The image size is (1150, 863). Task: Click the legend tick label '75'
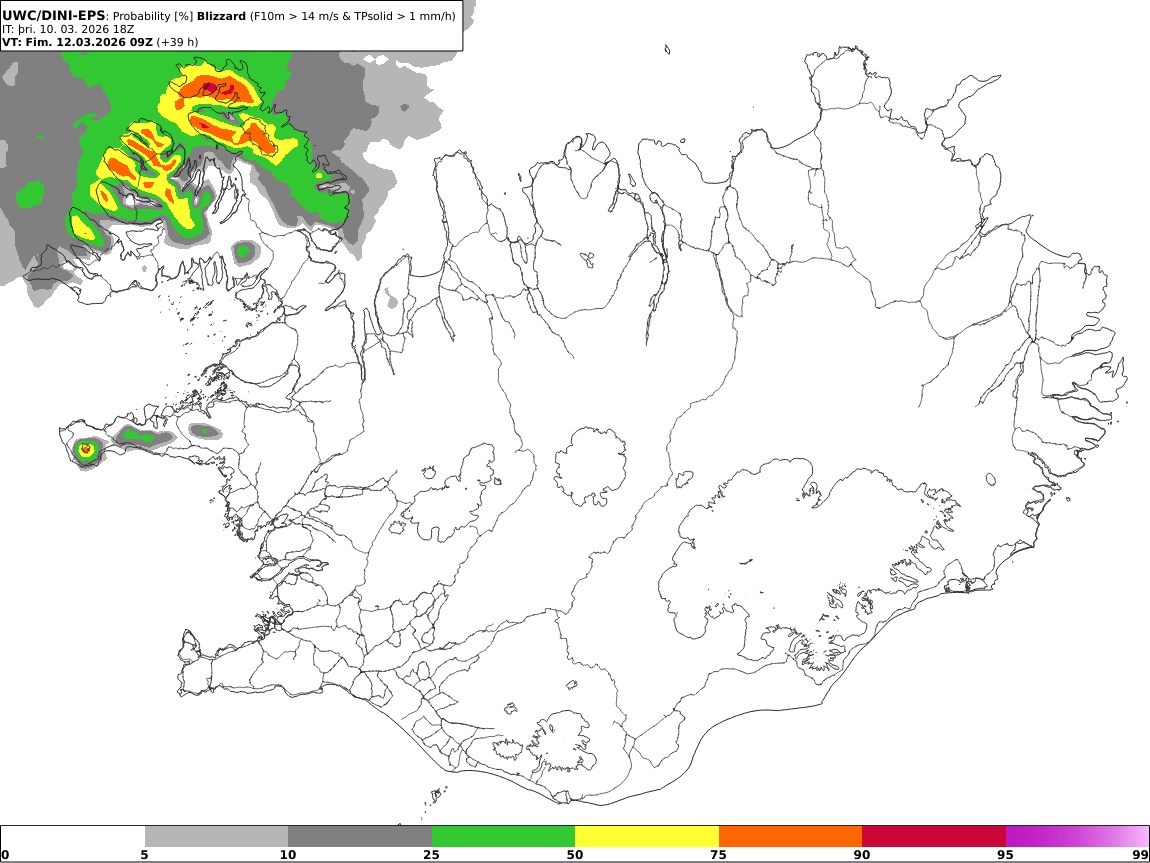coord(719,854)
